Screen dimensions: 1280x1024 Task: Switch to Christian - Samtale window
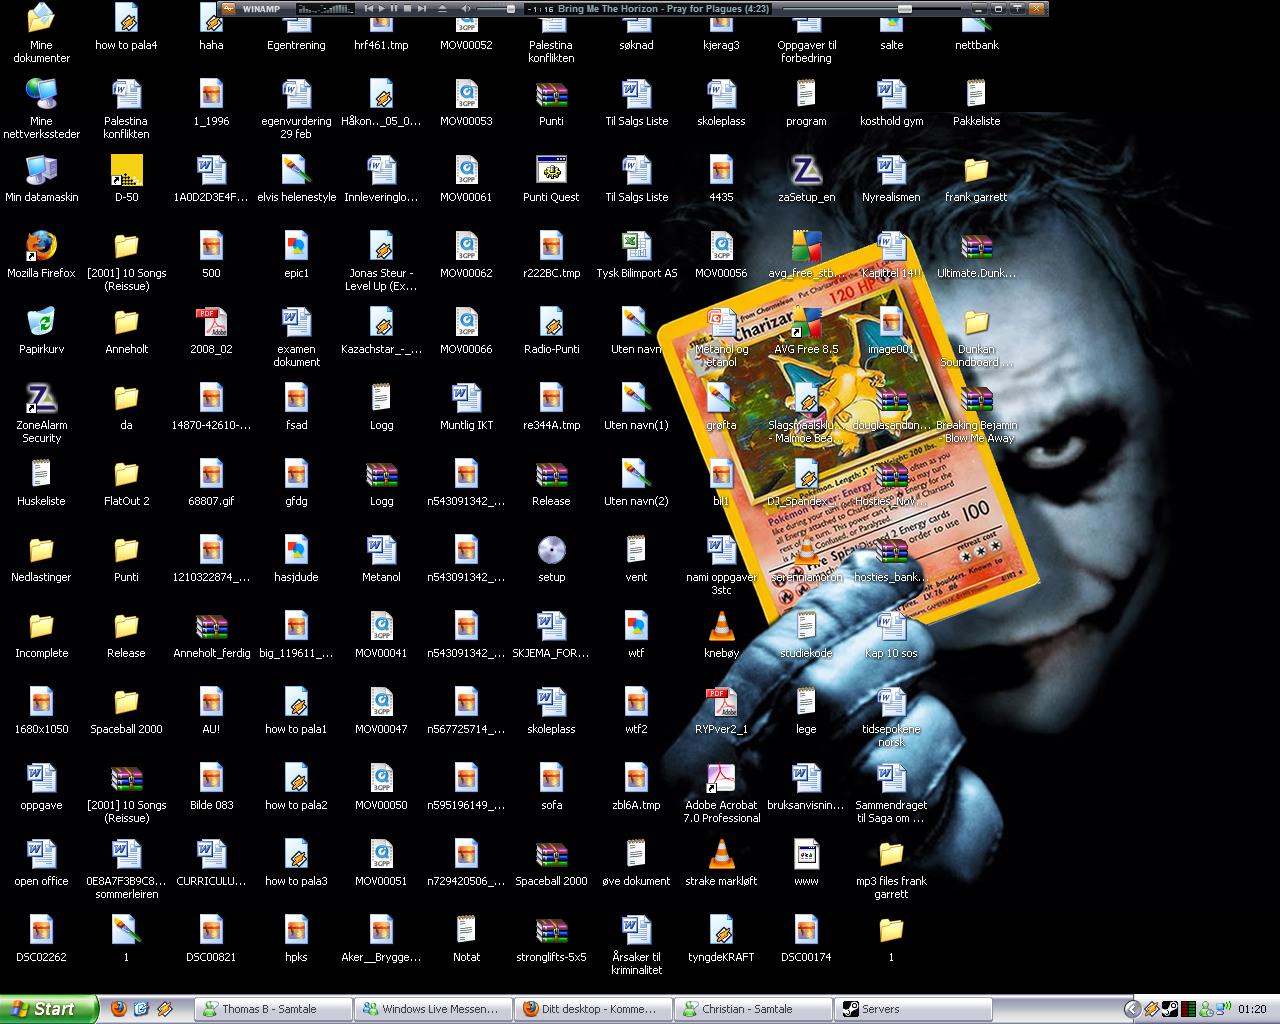(x=753, y=1009)
